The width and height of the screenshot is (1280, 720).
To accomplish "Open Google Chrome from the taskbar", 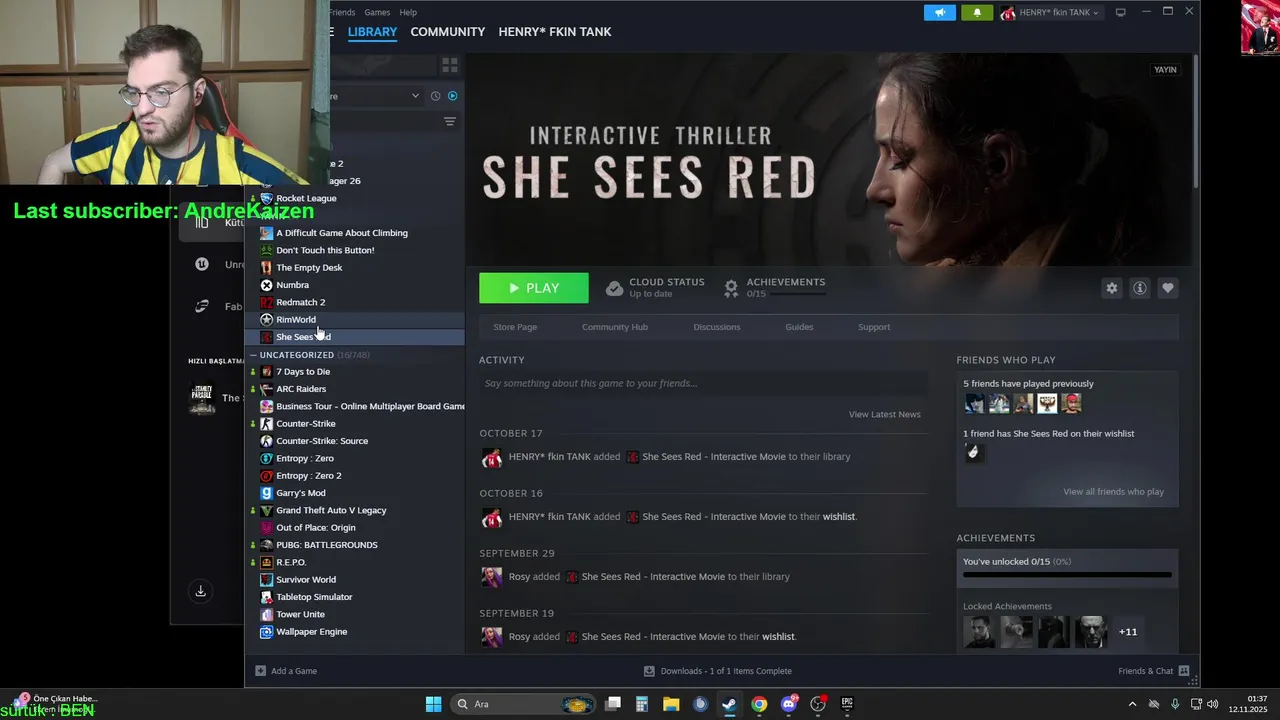I will pyautogui.click(x=759, y=704).
